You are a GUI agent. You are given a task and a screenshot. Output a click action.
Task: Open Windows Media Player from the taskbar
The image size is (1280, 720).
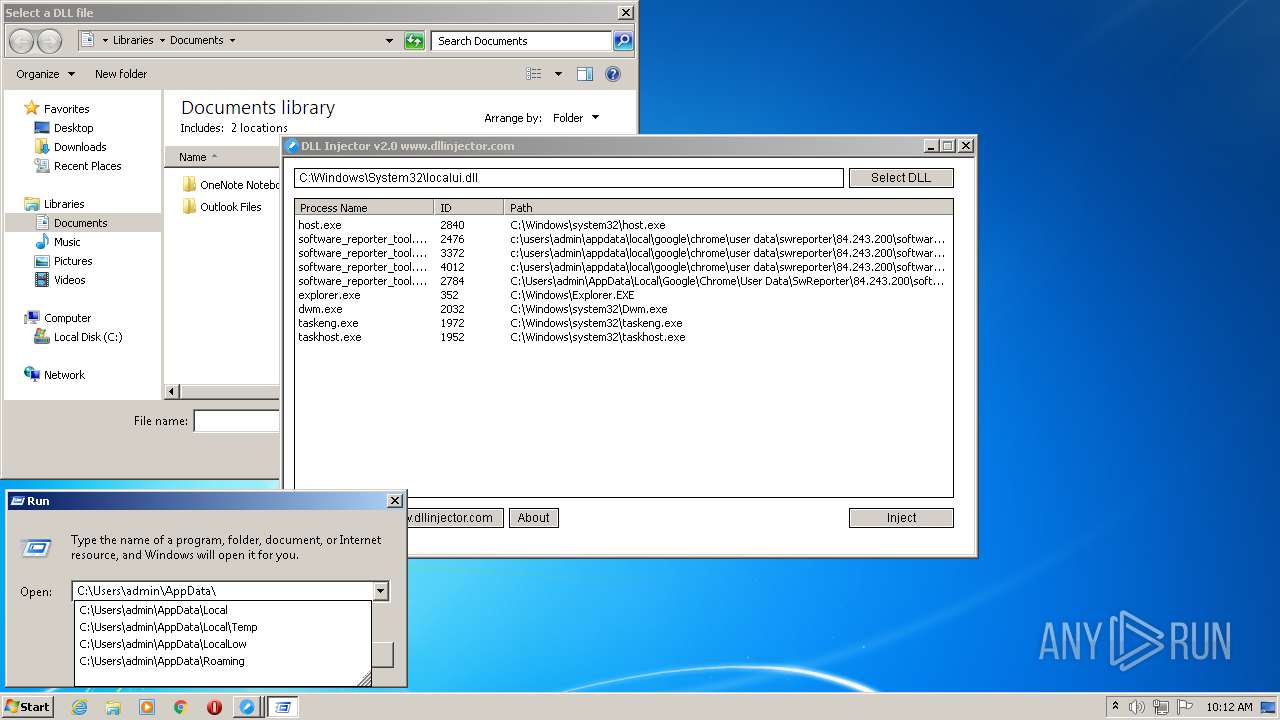tap(147, 707)
